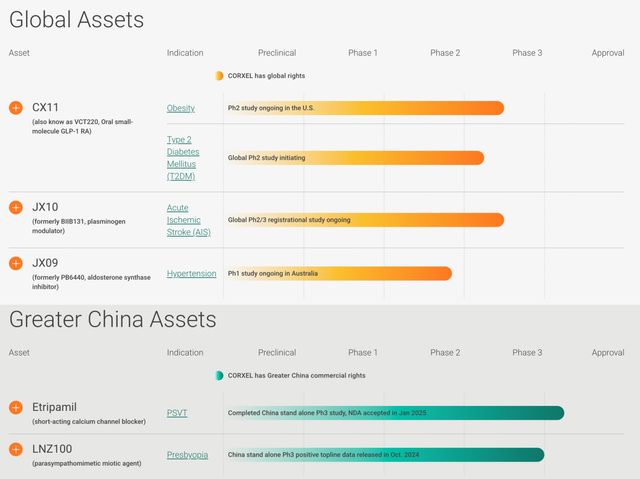Follow the Acute Ischemic Stroke link
The image size is (640, 479).
coord(183,220)
